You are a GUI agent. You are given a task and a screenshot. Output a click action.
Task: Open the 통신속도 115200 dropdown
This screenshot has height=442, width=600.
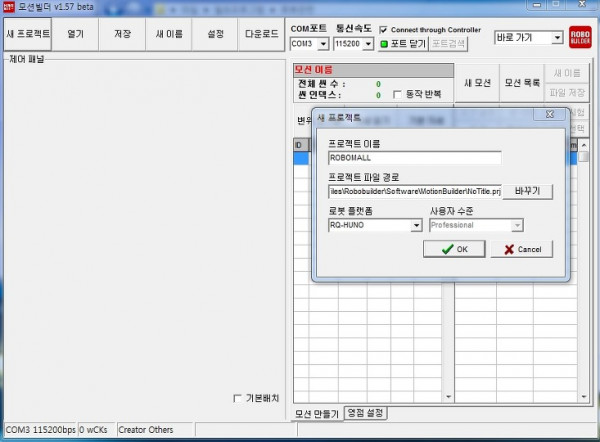368,44
